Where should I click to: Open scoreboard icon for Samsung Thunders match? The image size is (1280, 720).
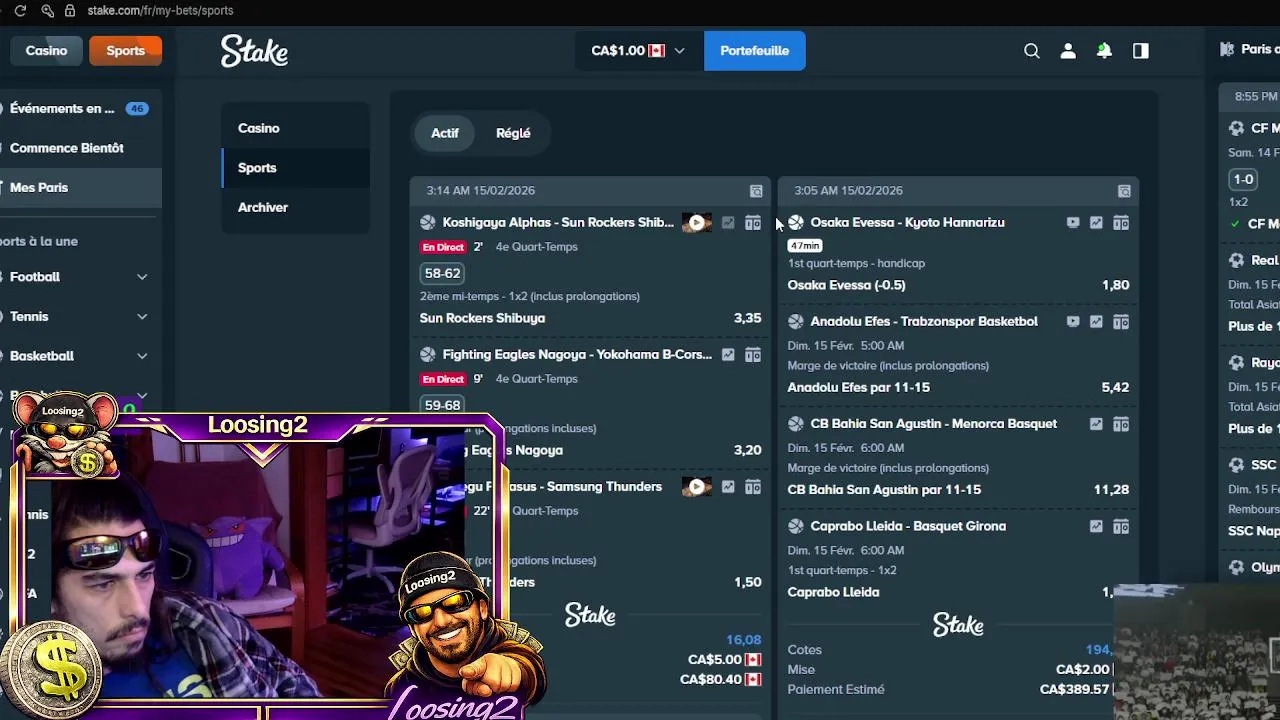point(753,487)
